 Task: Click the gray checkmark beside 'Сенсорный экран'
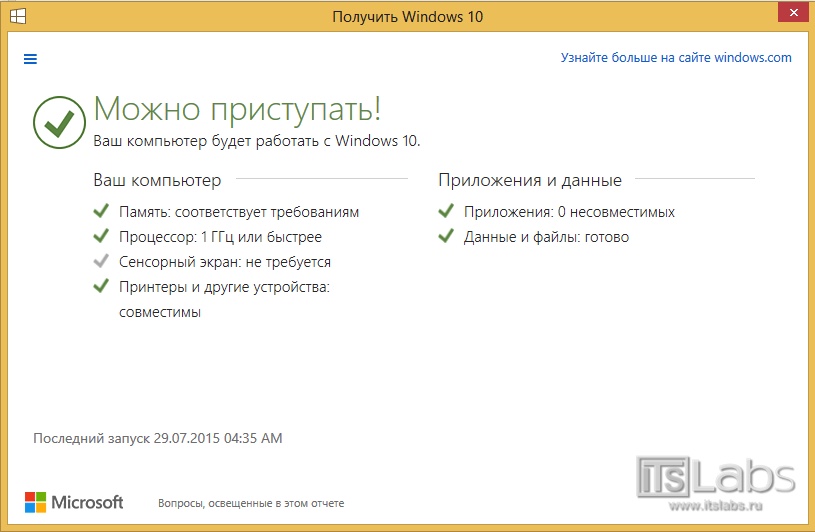(101, 260)
